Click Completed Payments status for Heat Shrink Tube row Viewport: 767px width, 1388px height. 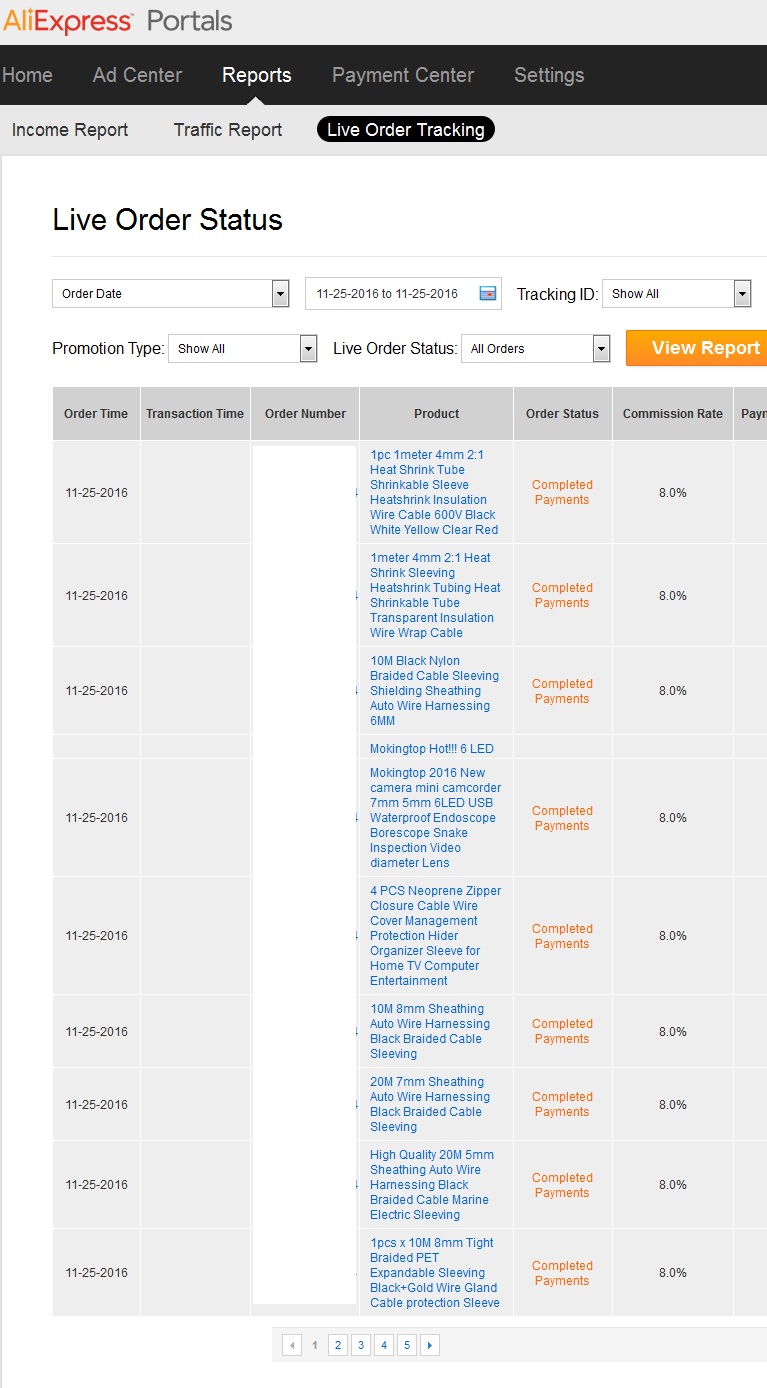tap(562, 492)
